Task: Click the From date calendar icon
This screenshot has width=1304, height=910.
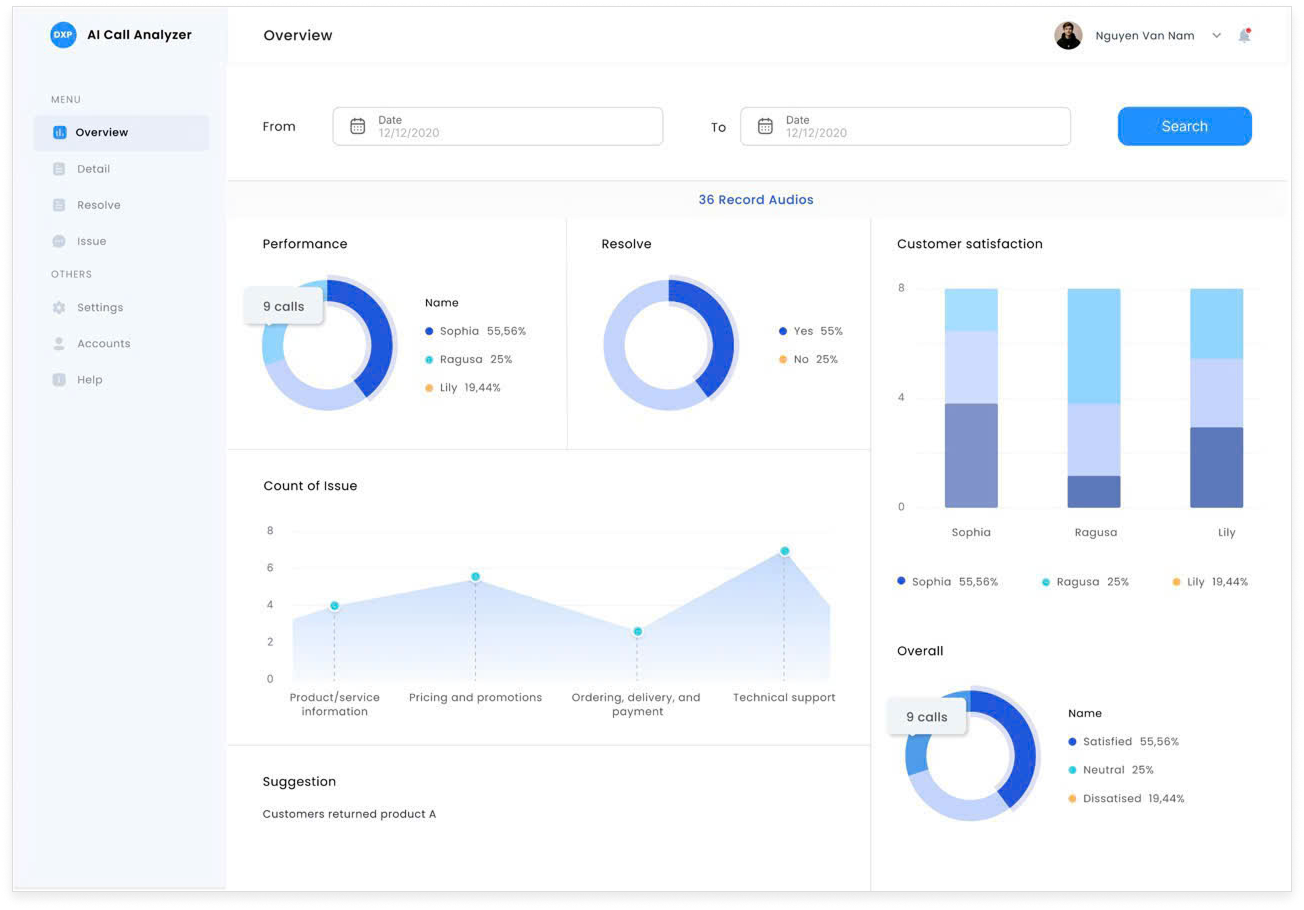Action: click(x=357, y=127)
